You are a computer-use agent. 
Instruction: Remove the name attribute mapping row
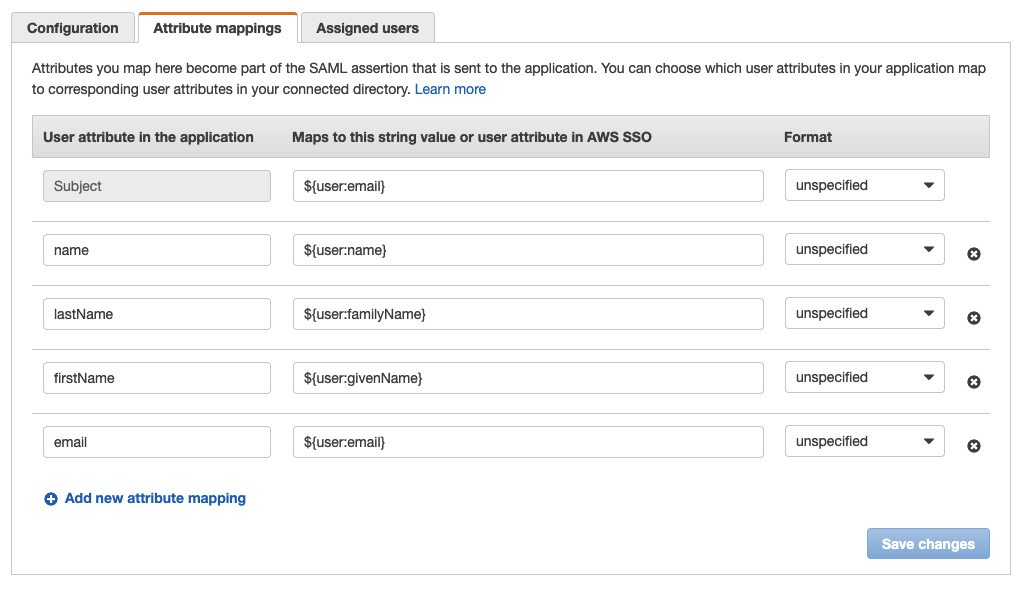tap(974, 254)
